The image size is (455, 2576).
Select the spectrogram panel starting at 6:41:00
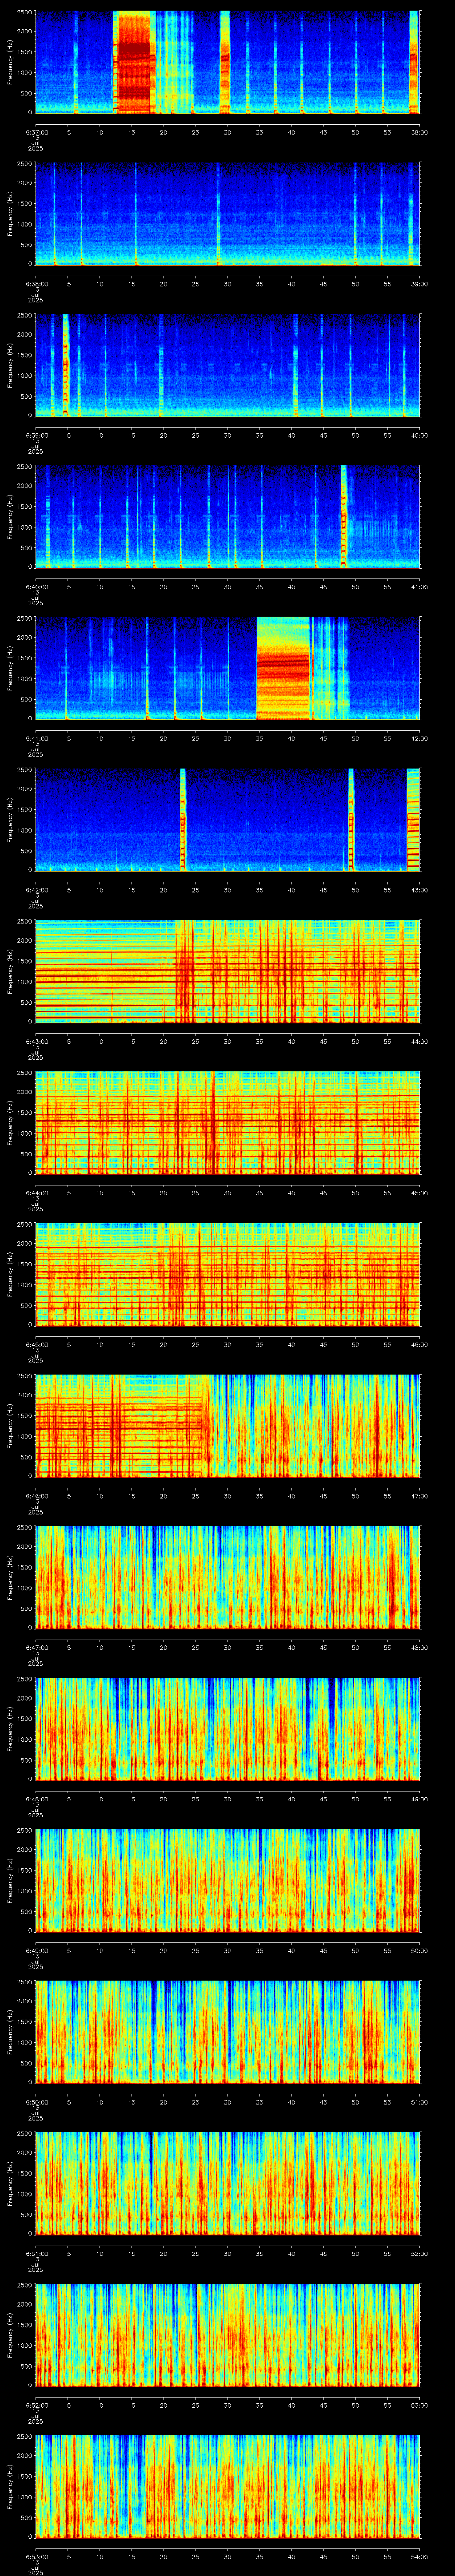click(x=228, y=668)
